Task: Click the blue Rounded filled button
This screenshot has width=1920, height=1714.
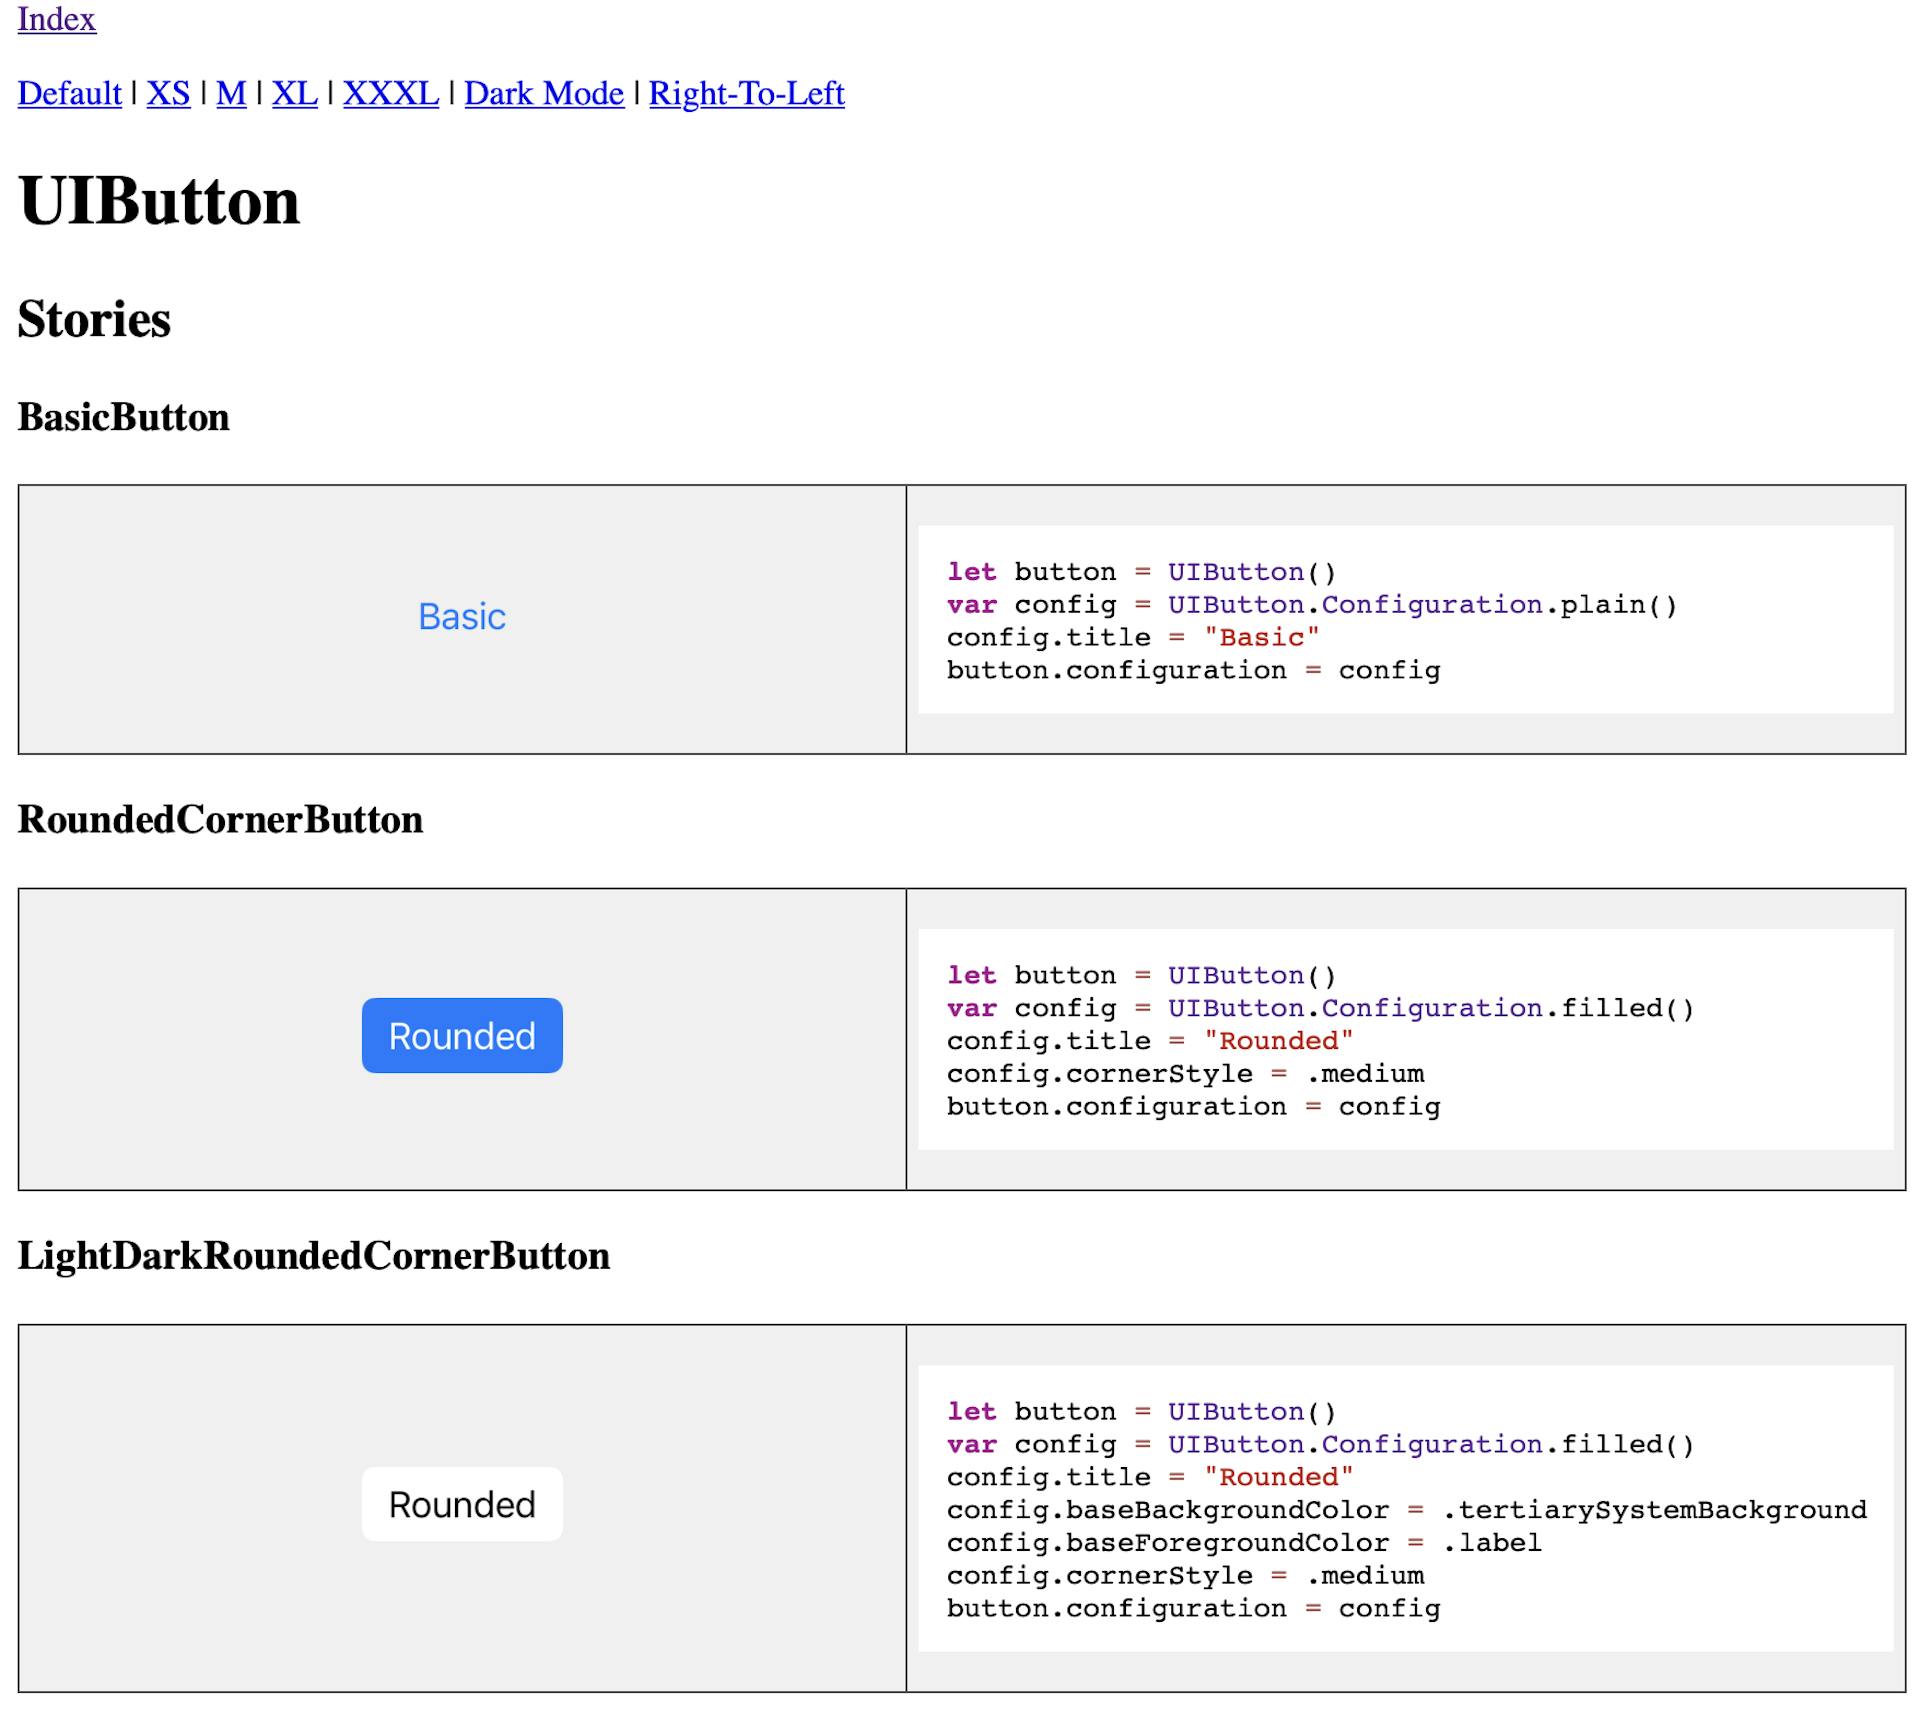Action: tap(461, 1035)
